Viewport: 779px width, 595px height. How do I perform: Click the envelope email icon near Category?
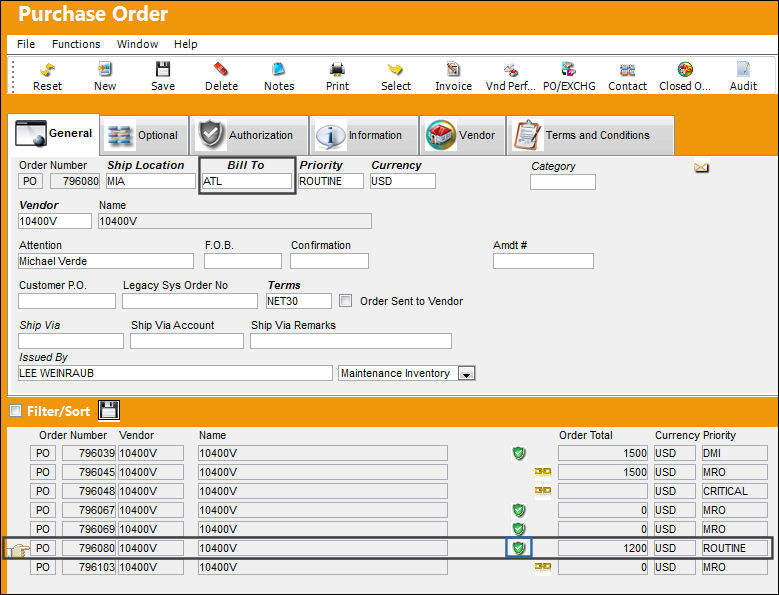click(701, 168)
